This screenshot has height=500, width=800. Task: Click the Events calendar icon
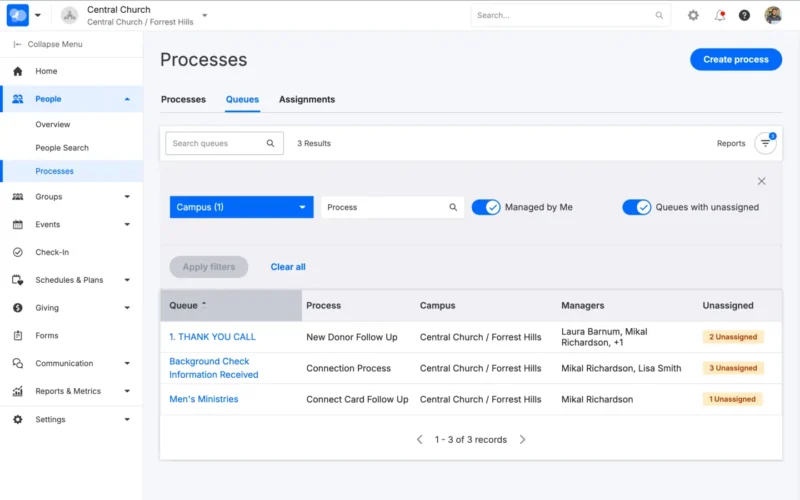coord(17,224)
